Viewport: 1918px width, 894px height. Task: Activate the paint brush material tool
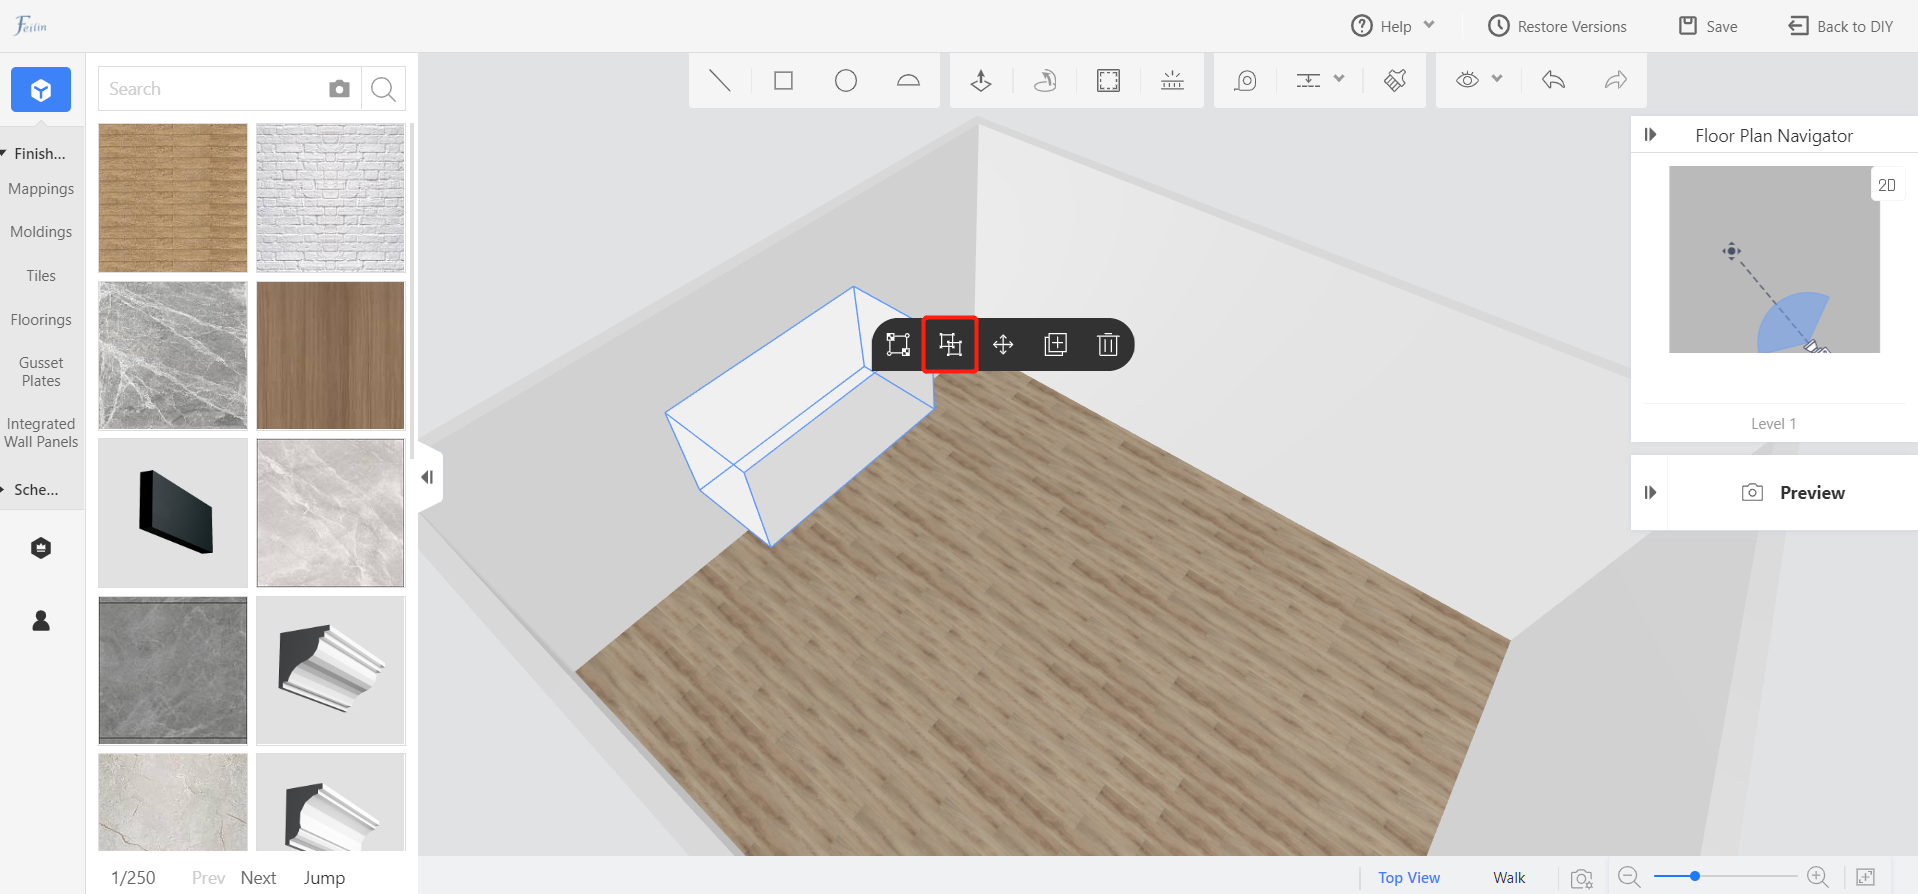point(1395,81)
